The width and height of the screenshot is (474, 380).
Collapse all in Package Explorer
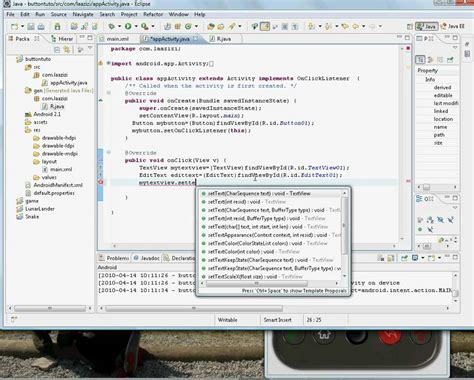[57, 50]
